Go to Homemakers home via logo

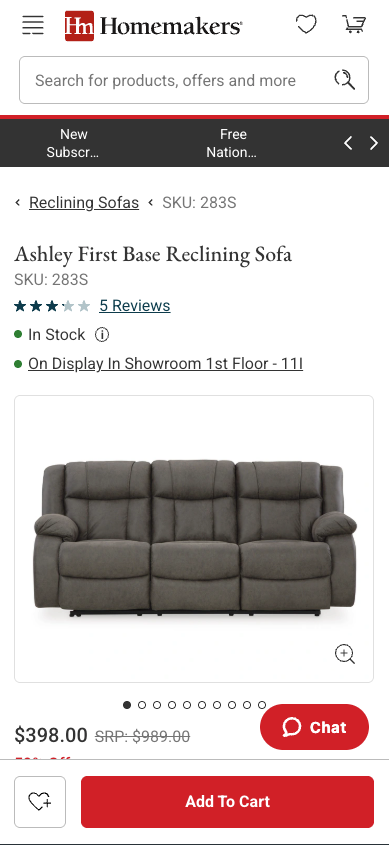[x=154, y=25]
